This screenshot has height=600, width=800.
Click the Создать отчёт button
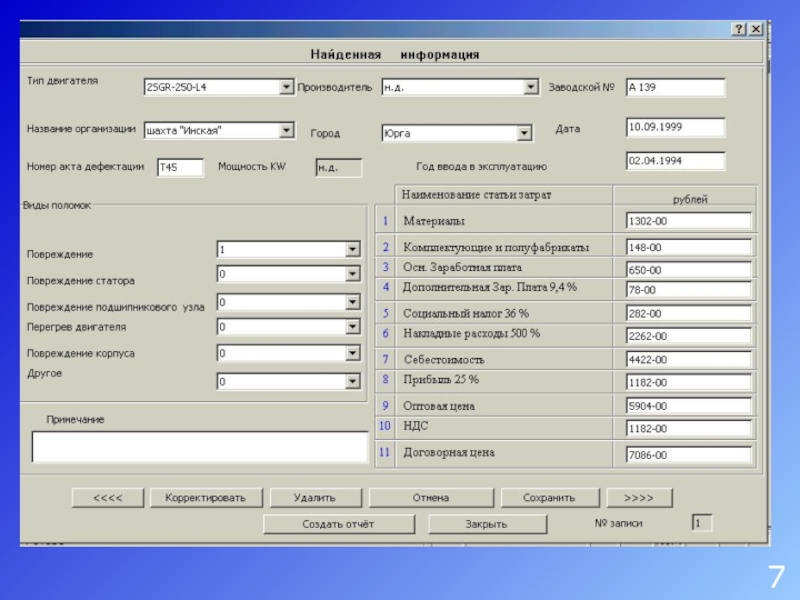pyautogui.click(x=338, y=523)
